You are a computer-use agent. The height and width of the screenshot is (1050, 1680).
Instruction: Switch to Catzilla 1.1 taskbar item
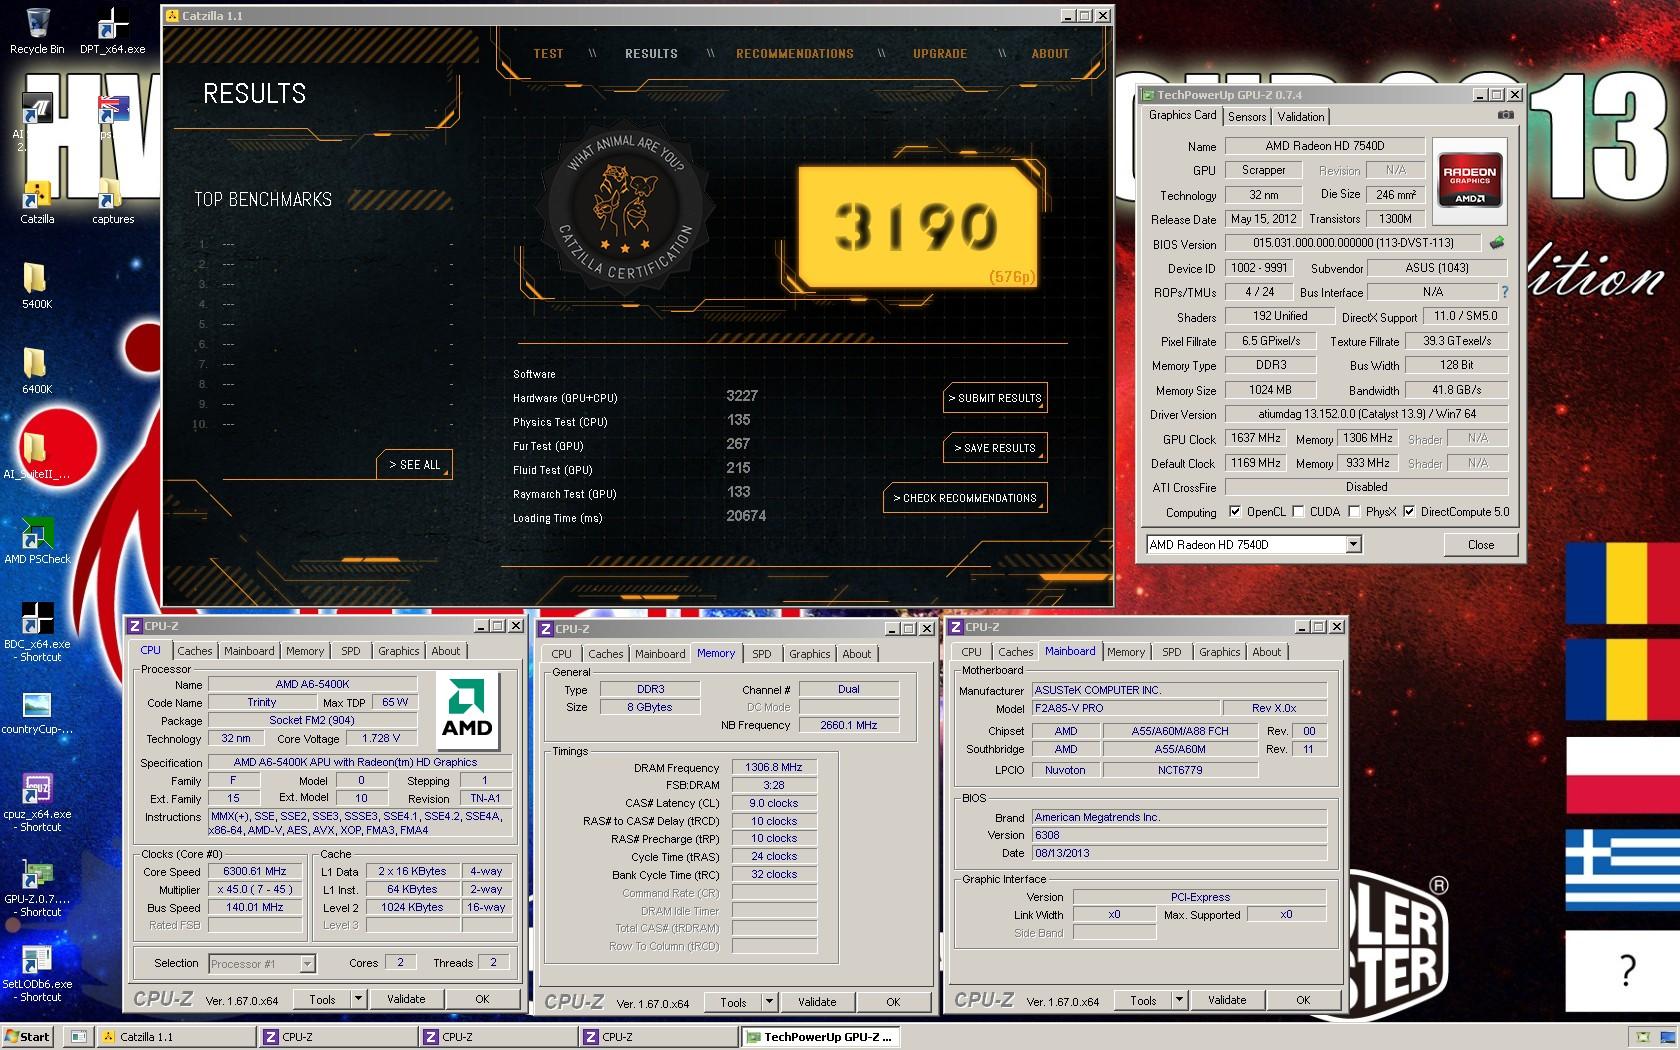[176, 1037]
